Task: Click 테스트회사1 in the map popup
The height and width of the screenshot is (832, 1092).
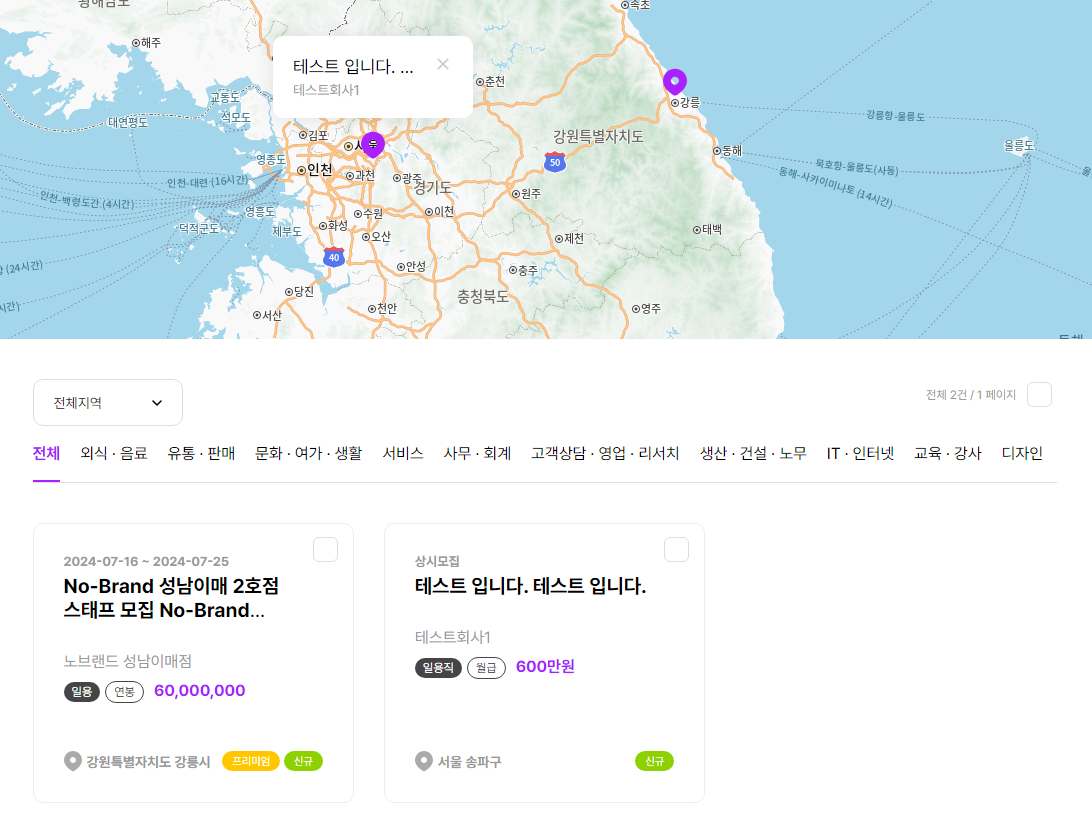Action: [x=326, y=90]
